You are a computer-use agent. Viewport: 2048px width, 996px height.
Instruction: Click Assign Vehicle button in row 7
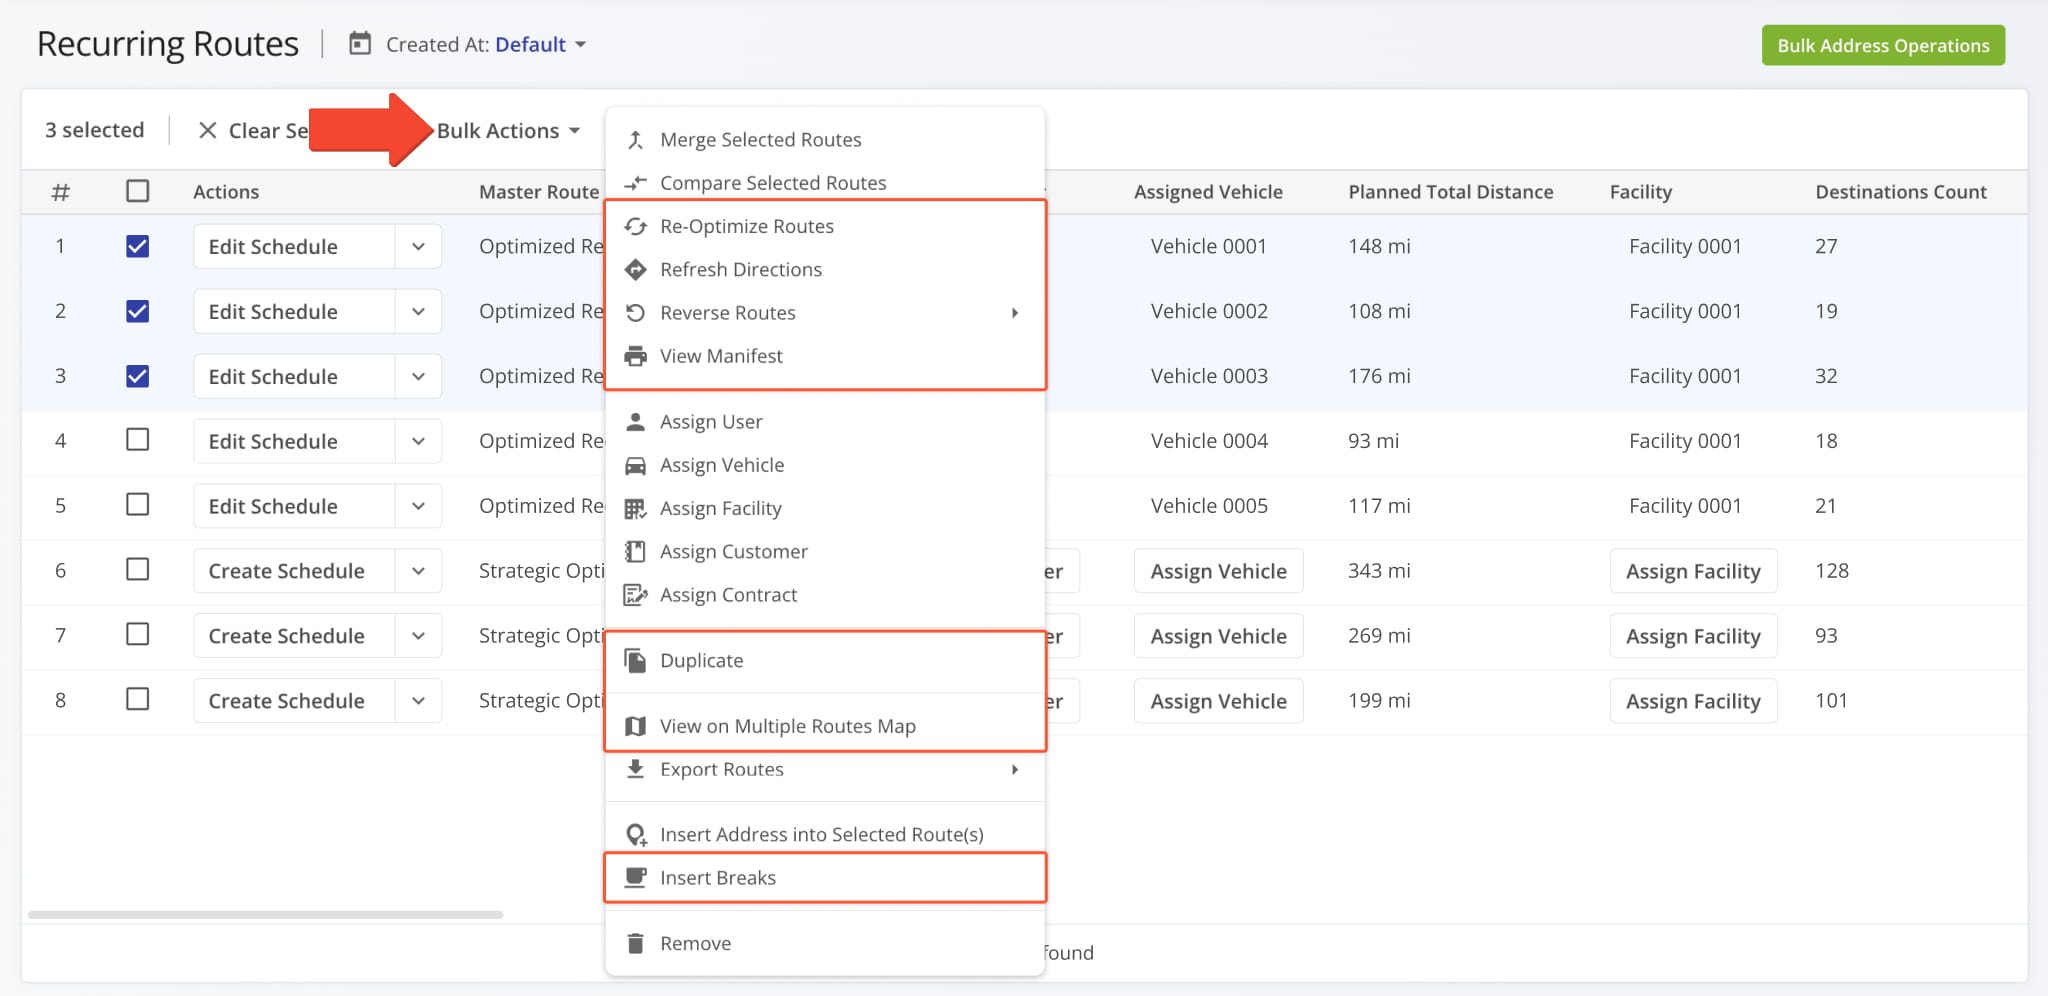[x=1218, y=636]
